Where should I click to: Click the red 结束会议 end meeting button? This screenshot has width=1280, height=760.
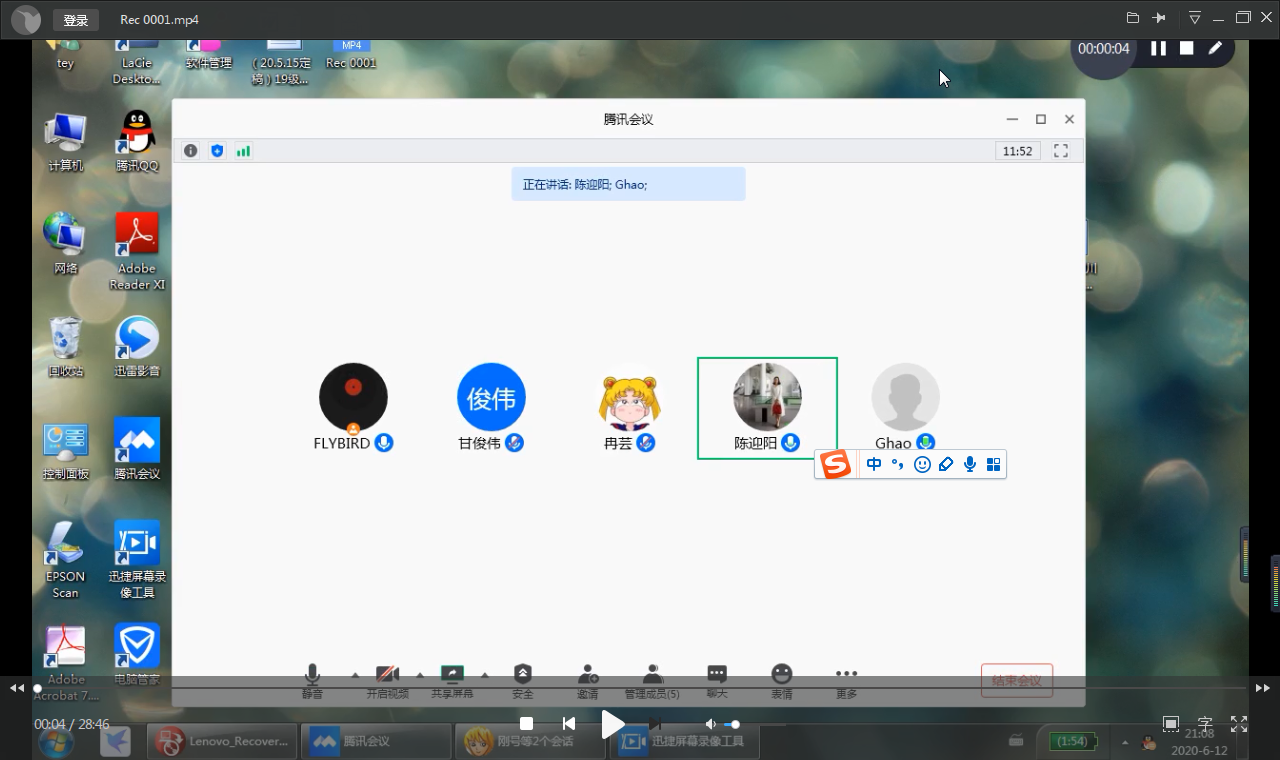click(1017, 681)
